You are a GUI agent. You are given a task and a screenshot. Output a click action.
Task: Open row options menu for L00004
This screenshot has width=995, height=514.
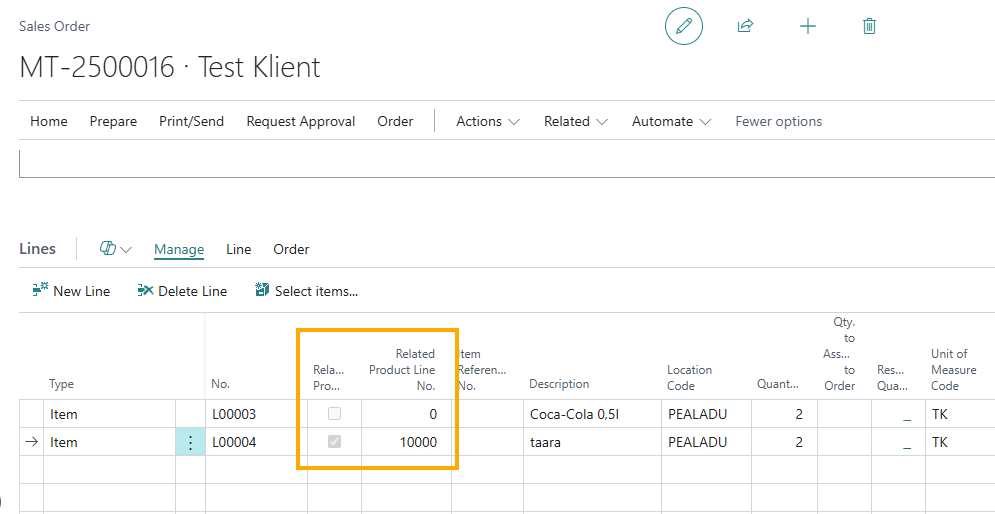tap(190, 442)
